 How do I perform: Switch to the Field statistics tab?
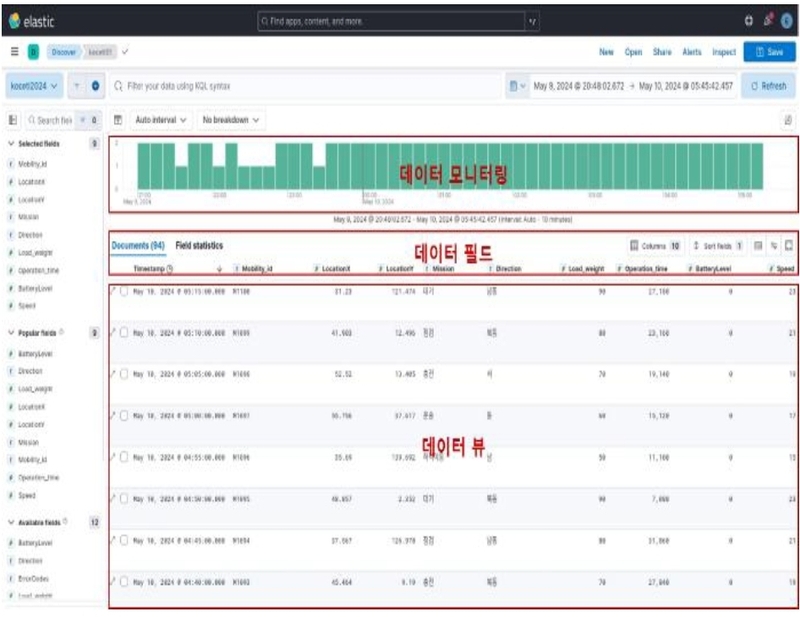(199, 245)
